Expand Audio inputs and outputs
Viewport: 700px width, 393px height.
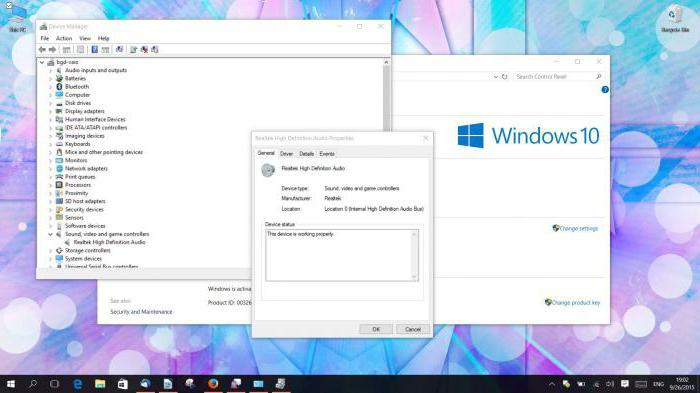pyautogui.click(x=50, y=71)
